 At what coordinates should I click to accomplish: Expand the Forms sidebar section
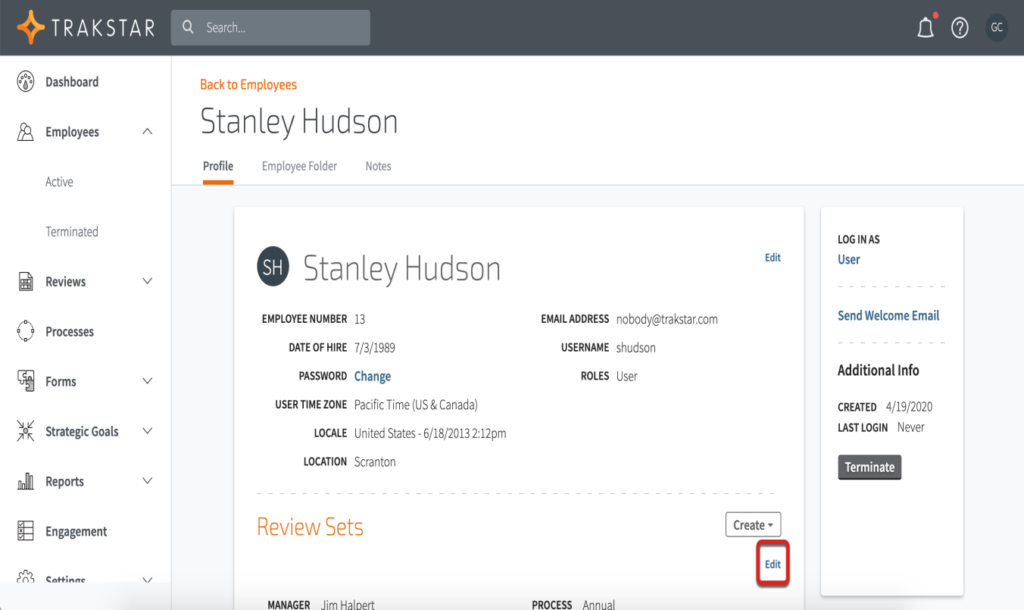pos(148,382)
